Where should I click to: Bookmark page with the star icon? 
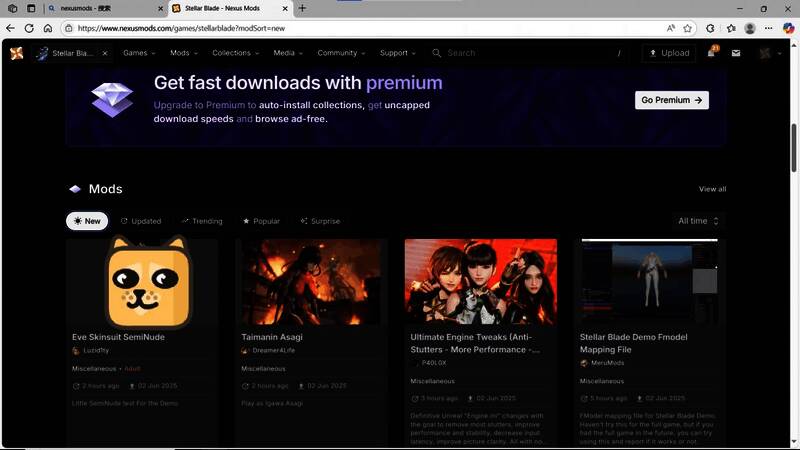(x=688, y=28)
